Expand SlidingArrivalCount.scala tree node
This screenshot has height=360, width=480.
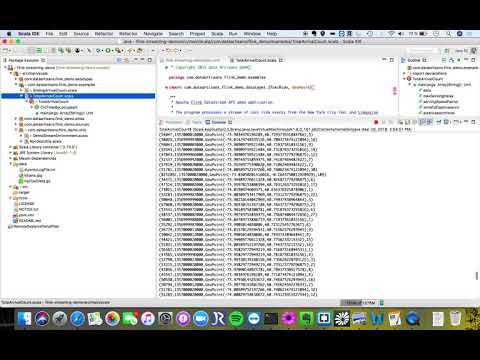click(21, 90)
